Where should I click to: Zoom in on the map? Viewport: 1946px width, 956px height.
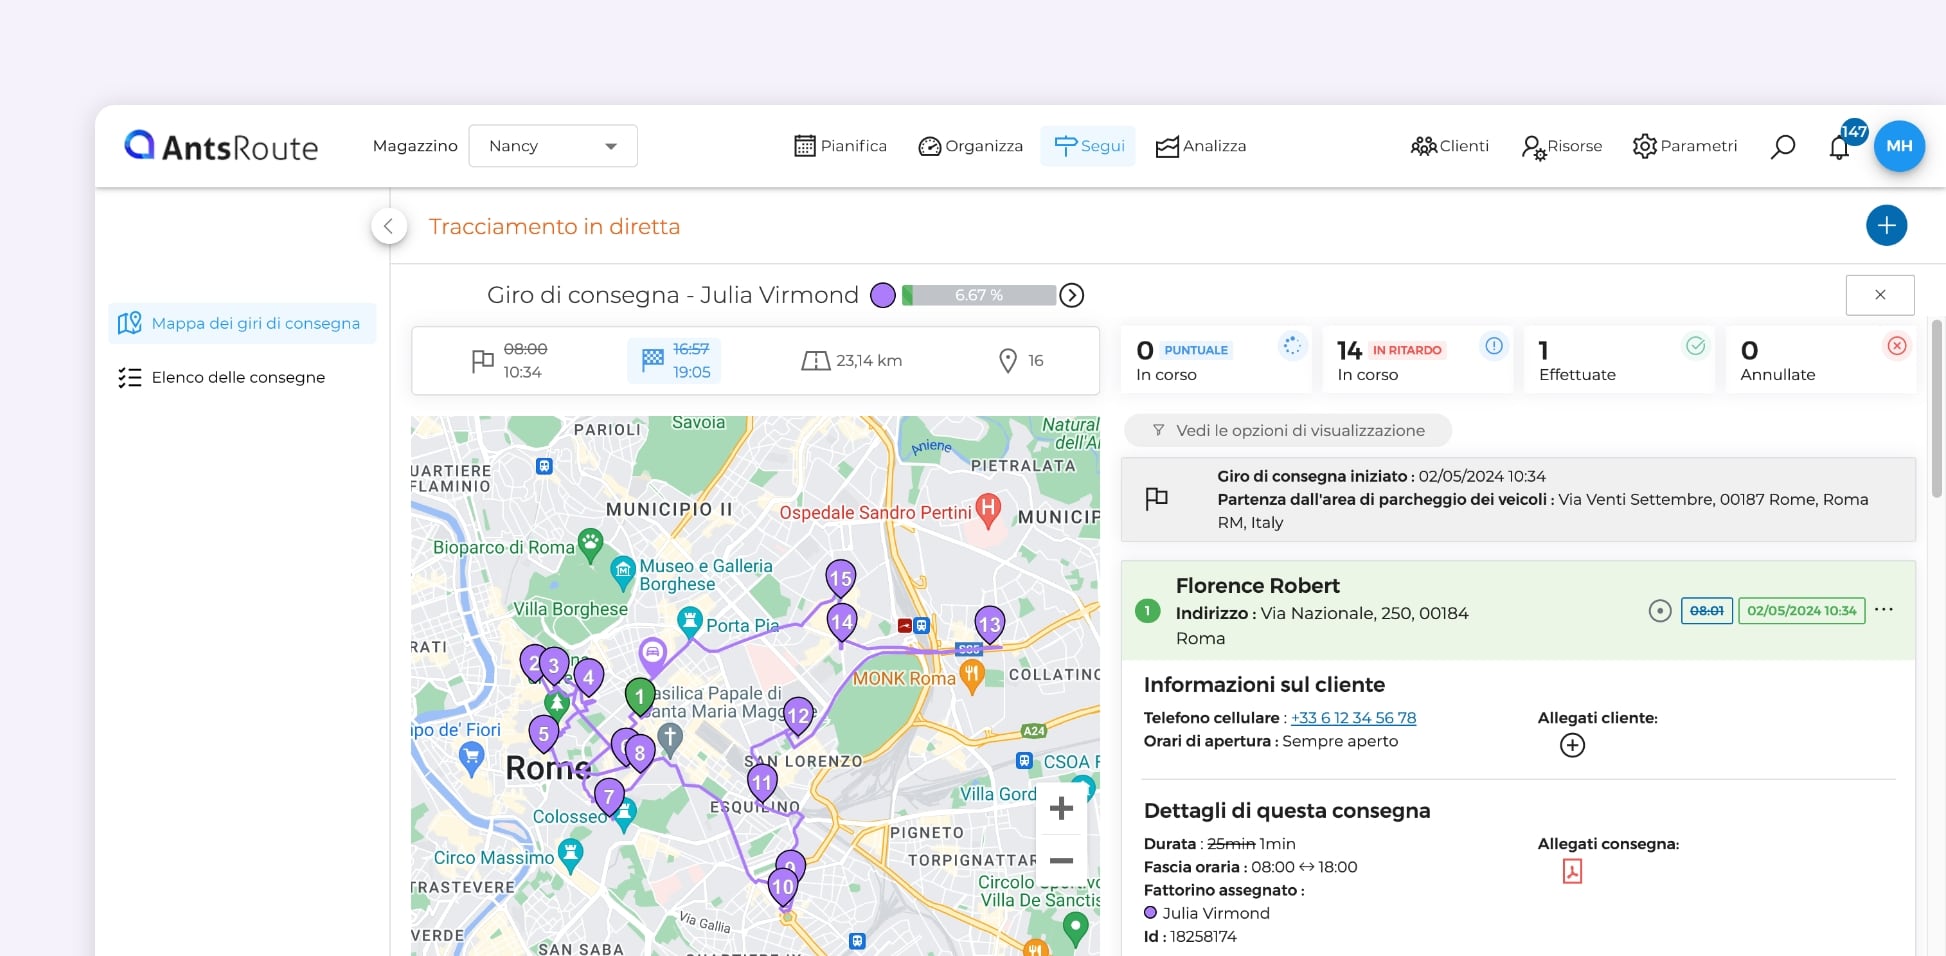tap(1061, 808)
